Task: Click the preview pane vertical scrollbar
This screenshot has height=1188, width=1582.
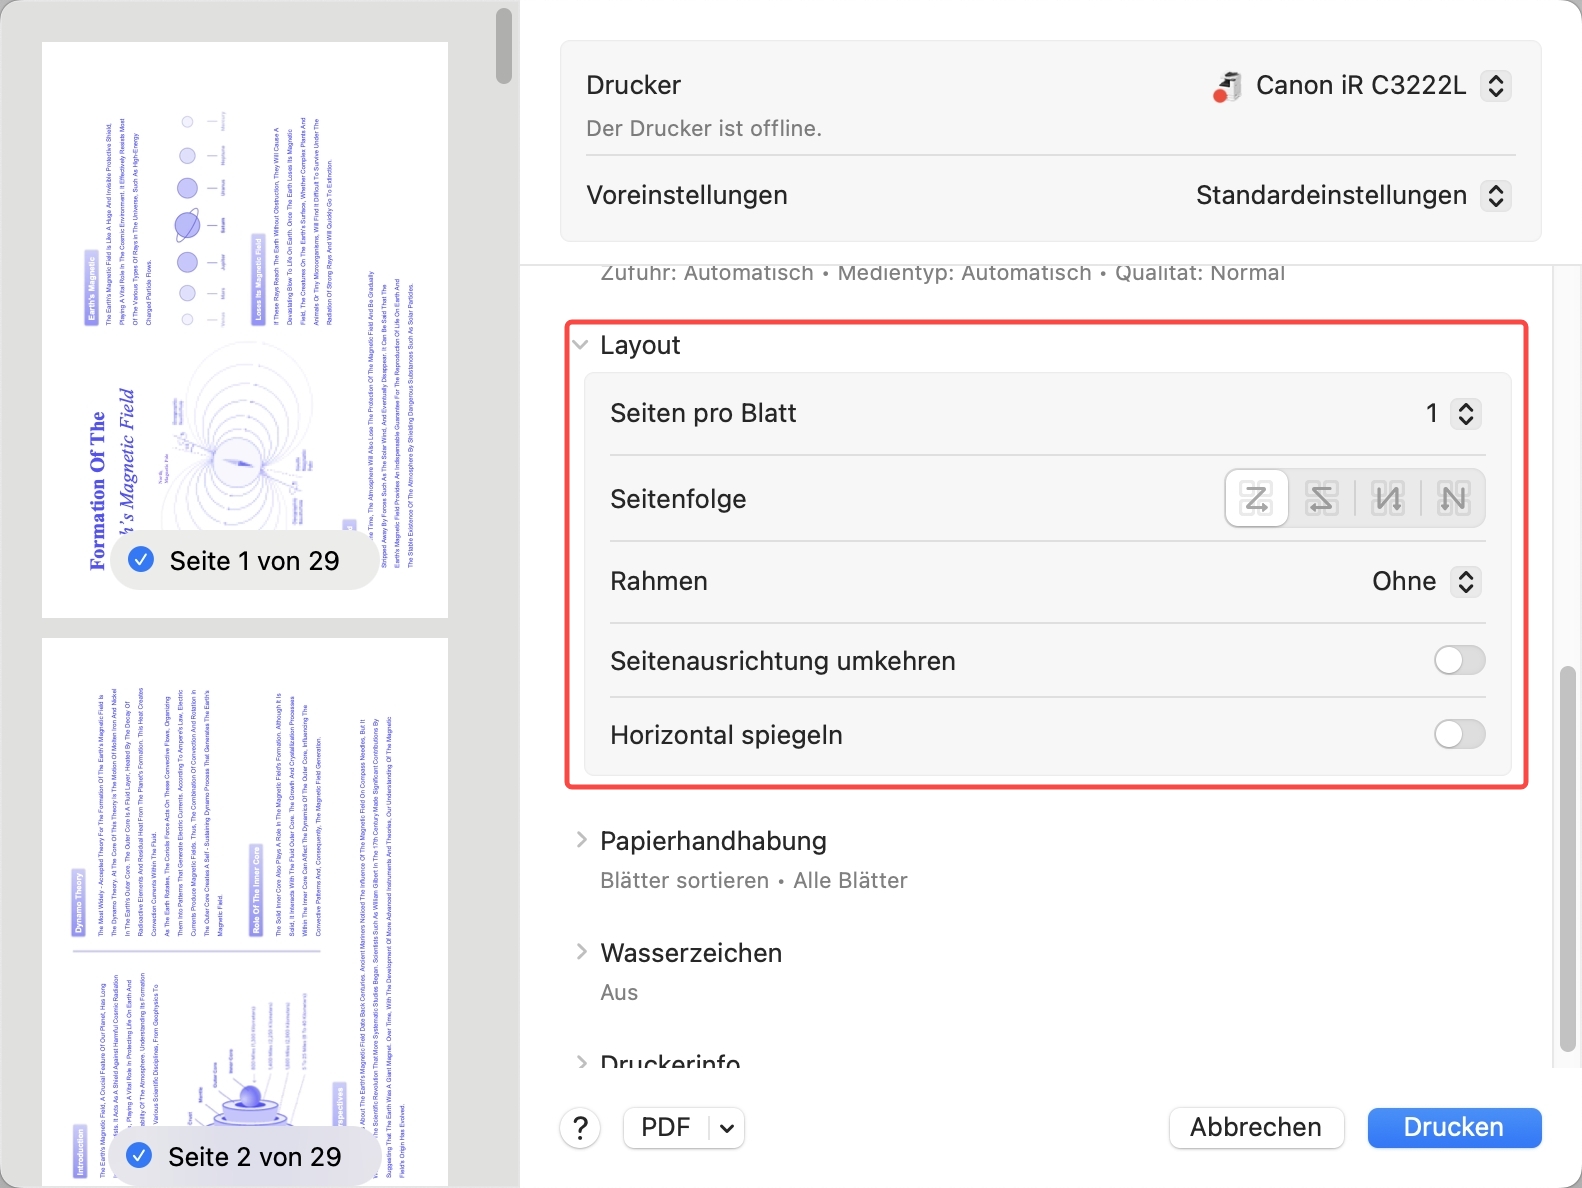Action: 504,47
